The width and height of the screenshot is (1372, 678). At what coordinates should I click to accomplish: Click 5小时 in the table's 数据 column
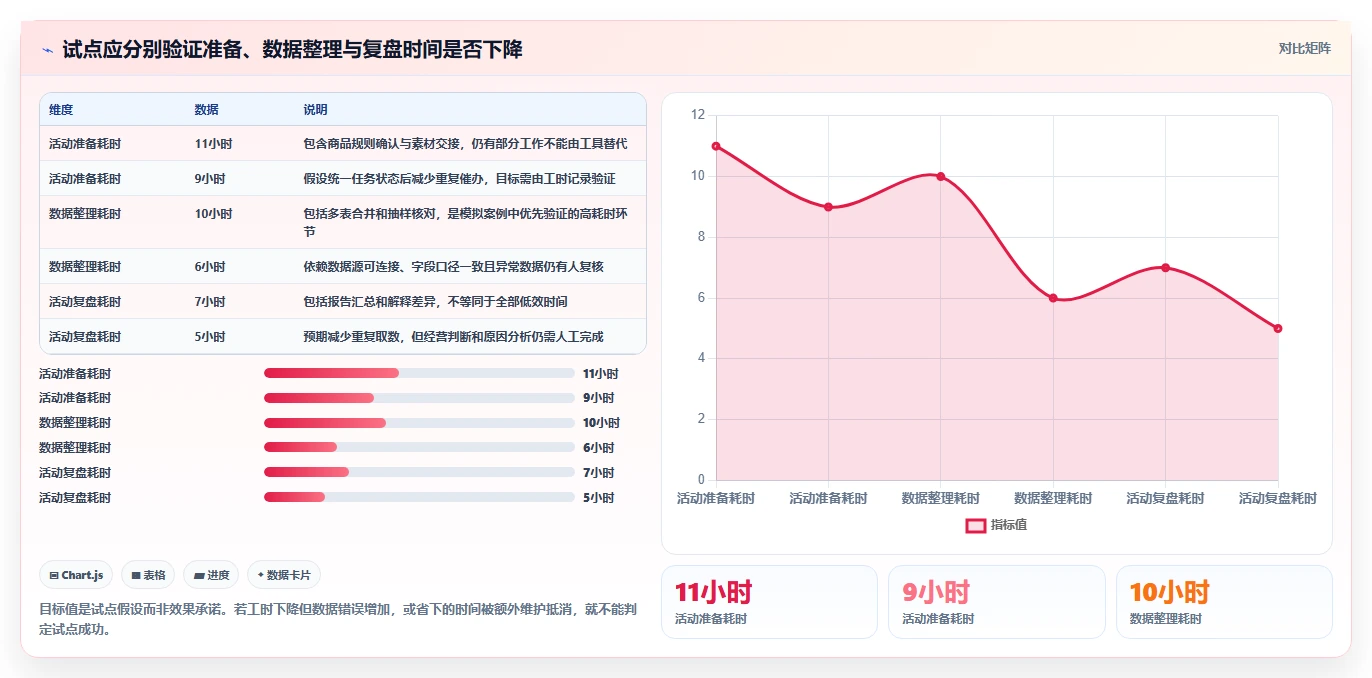(210, 337)
